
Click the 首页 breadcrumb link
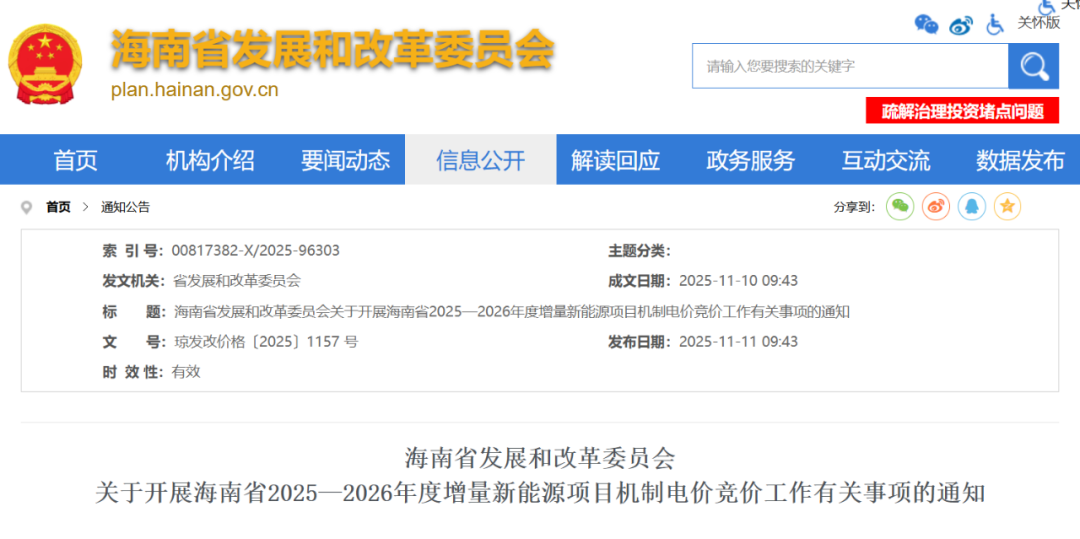59,207
